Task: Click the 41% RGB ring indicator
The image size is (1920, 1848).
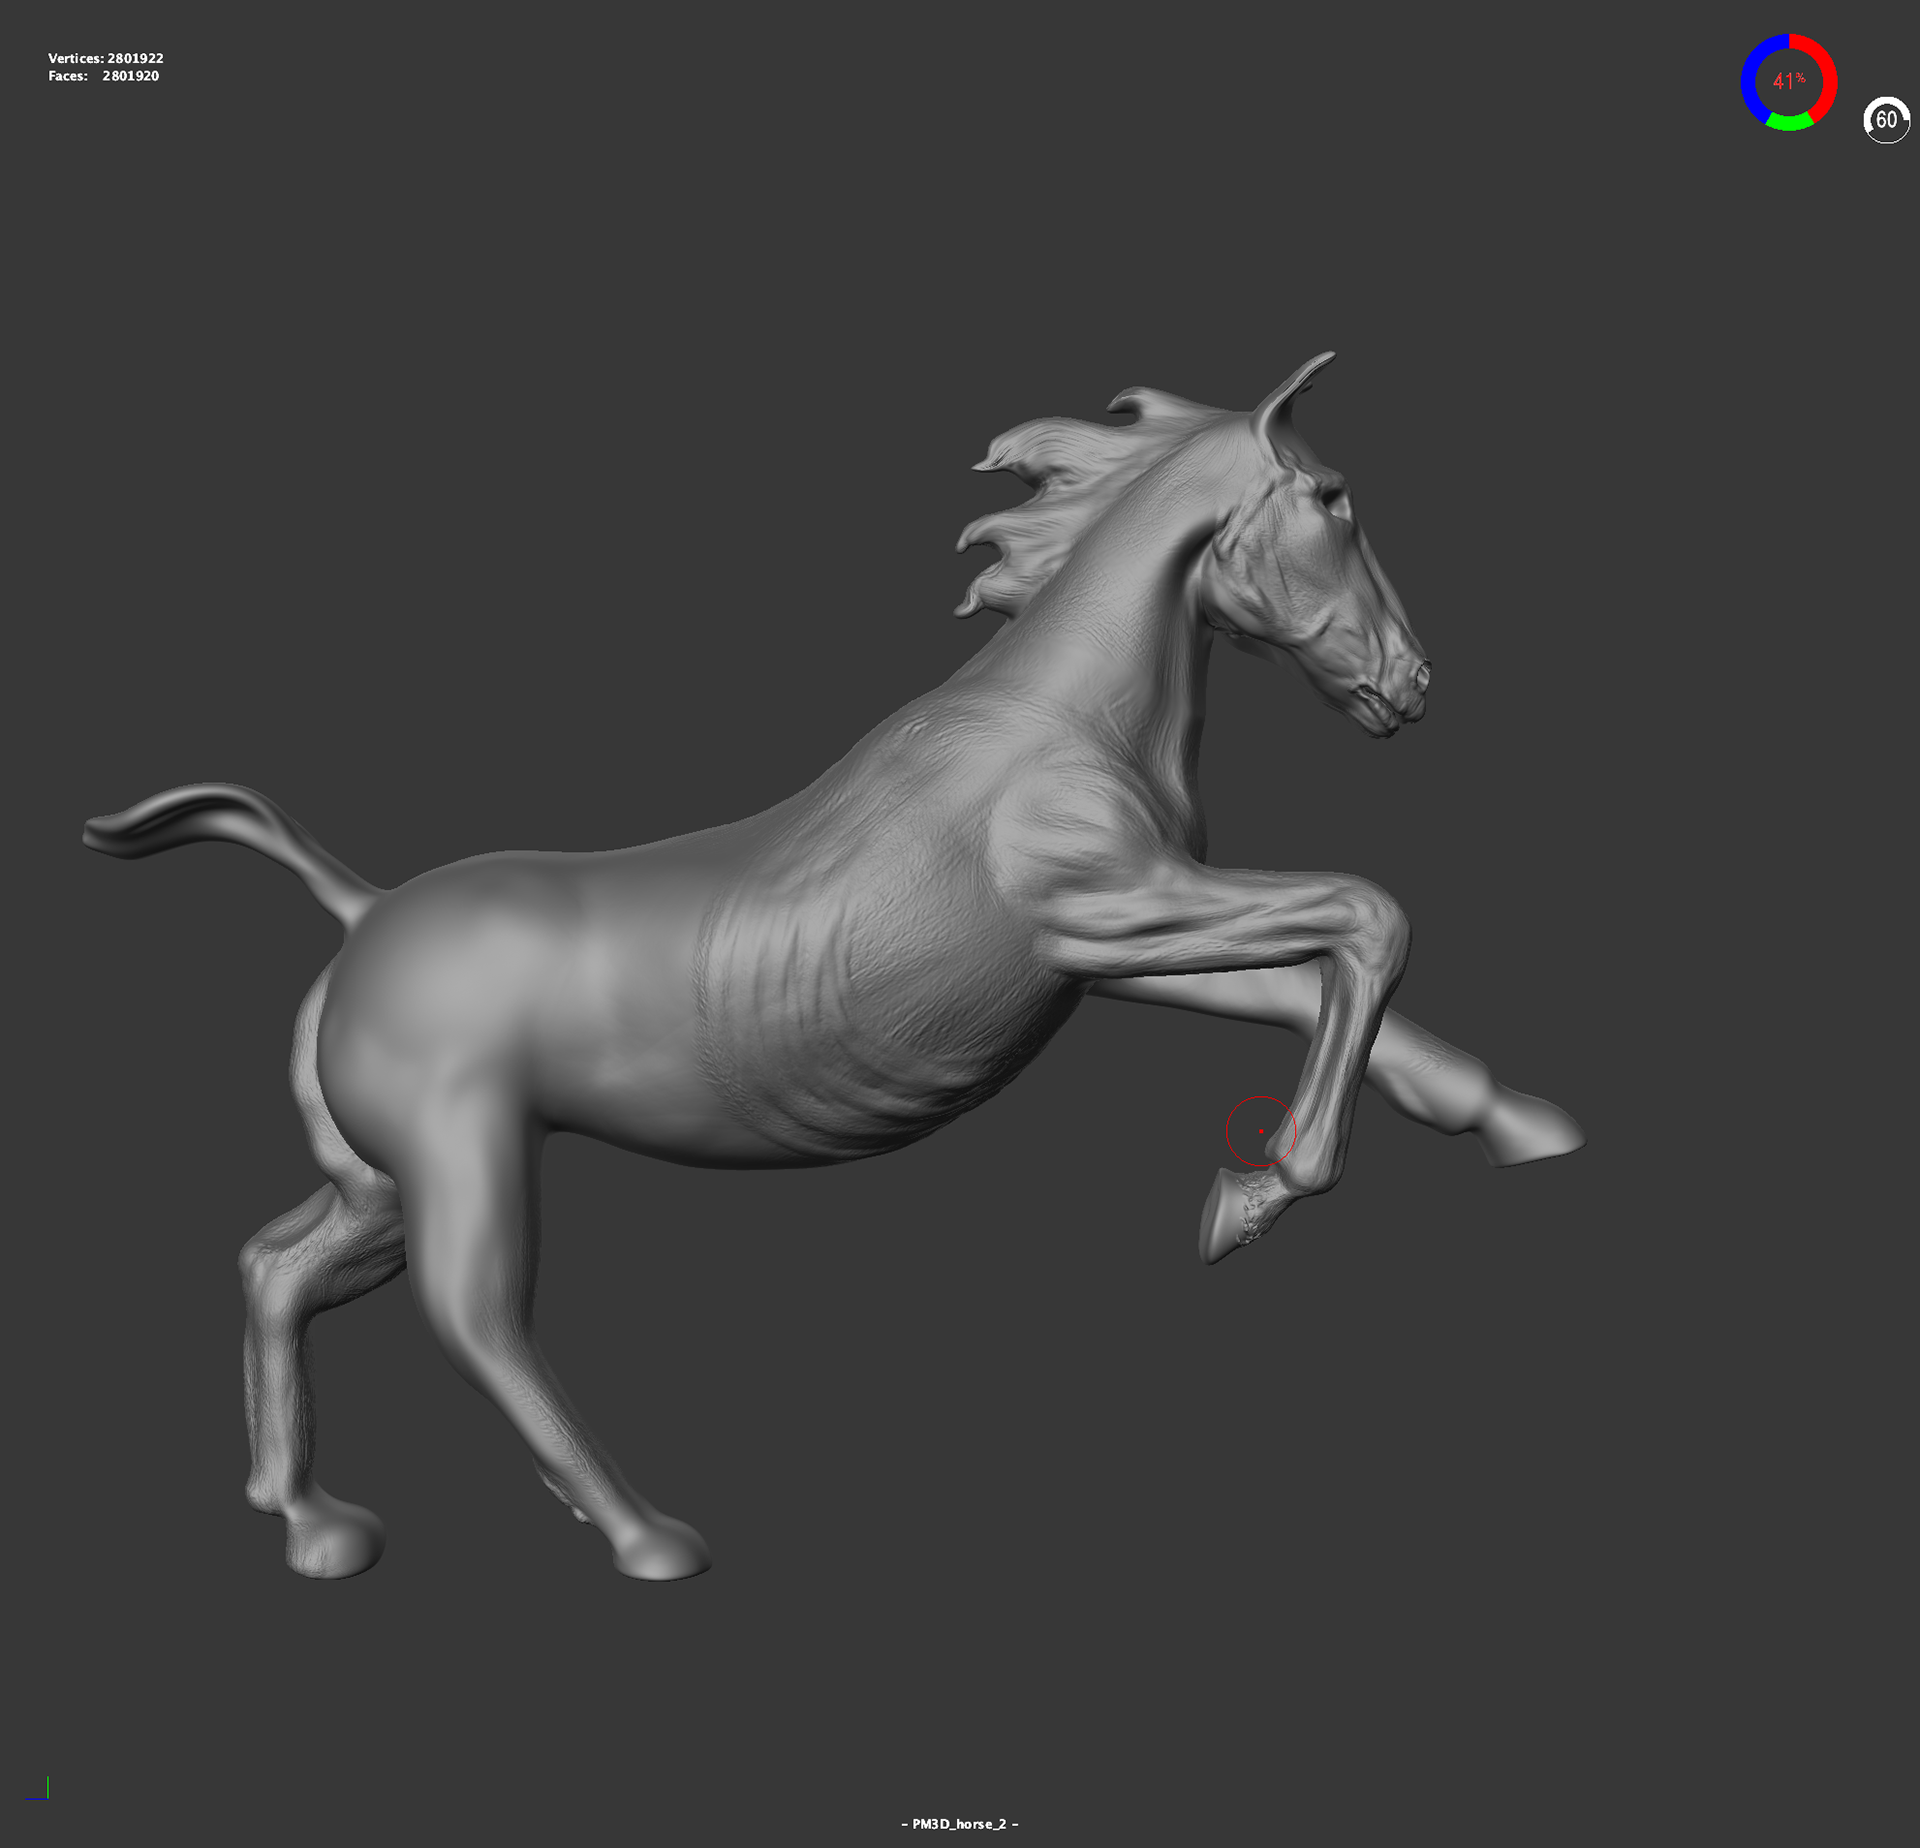Action: tap(1788, 82)
